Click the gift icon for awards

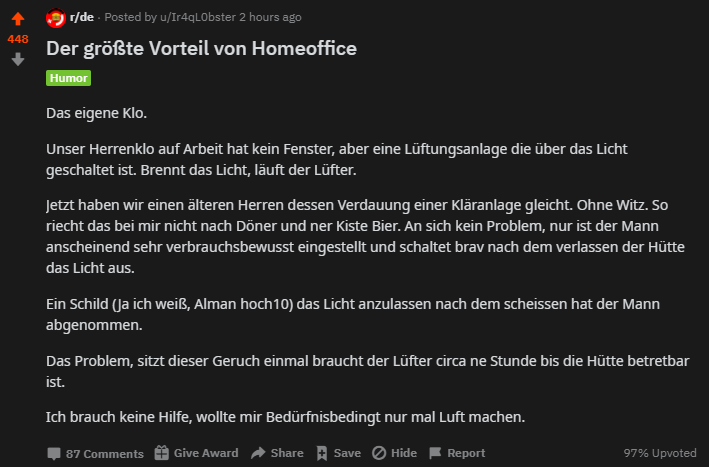[161, 453]
